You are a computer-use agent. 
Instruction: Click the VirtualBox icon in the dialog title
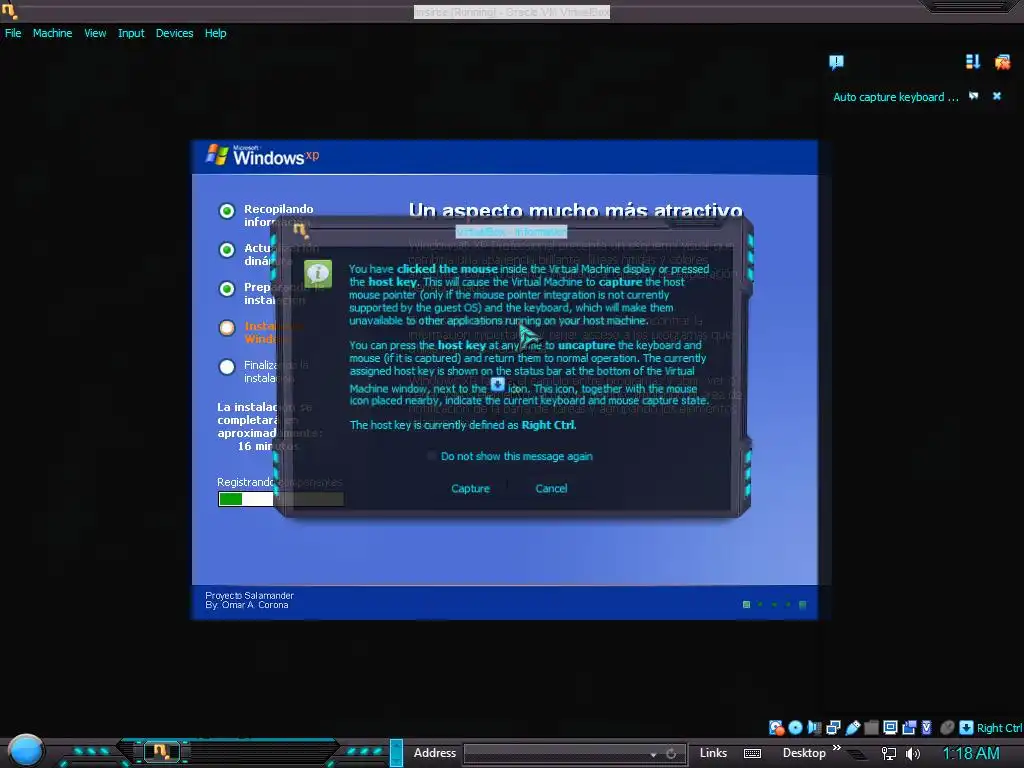tap(300, 230)
